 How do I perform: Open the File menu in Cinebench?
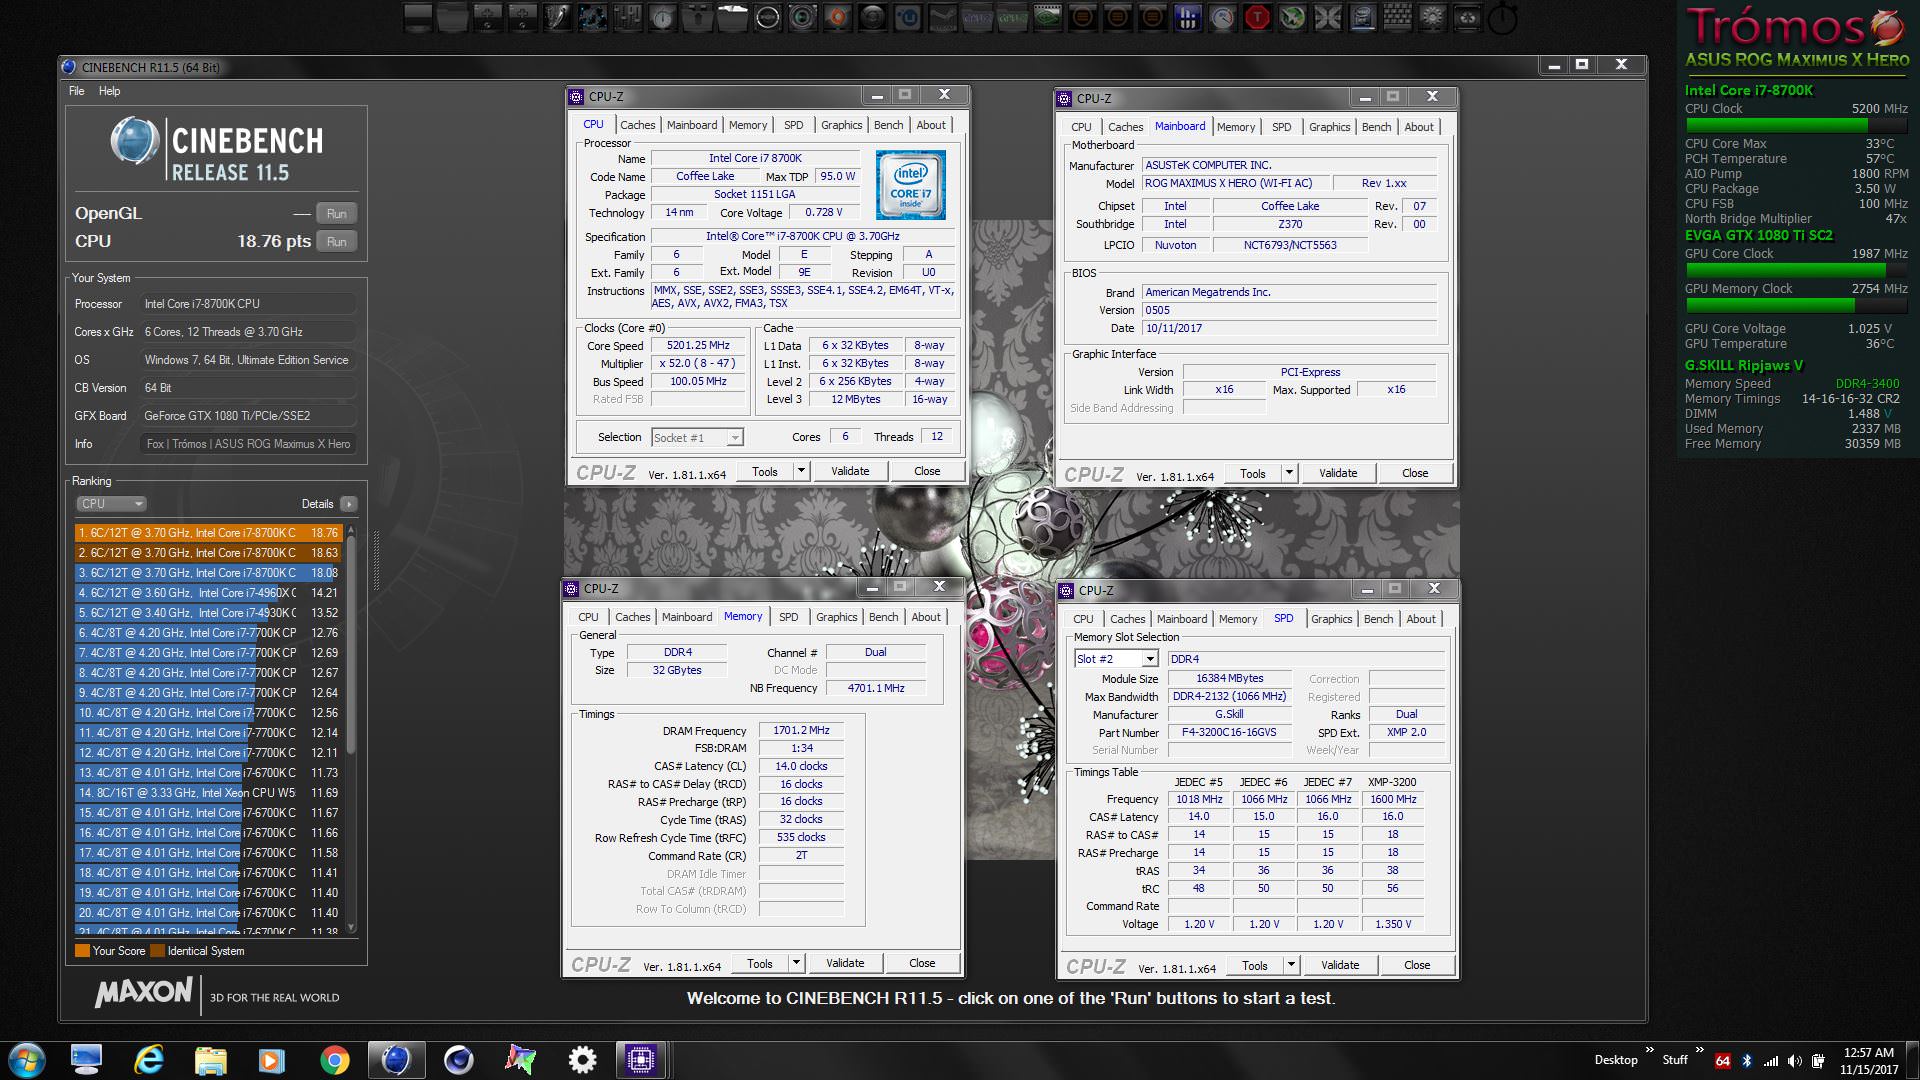click(77, 91)
